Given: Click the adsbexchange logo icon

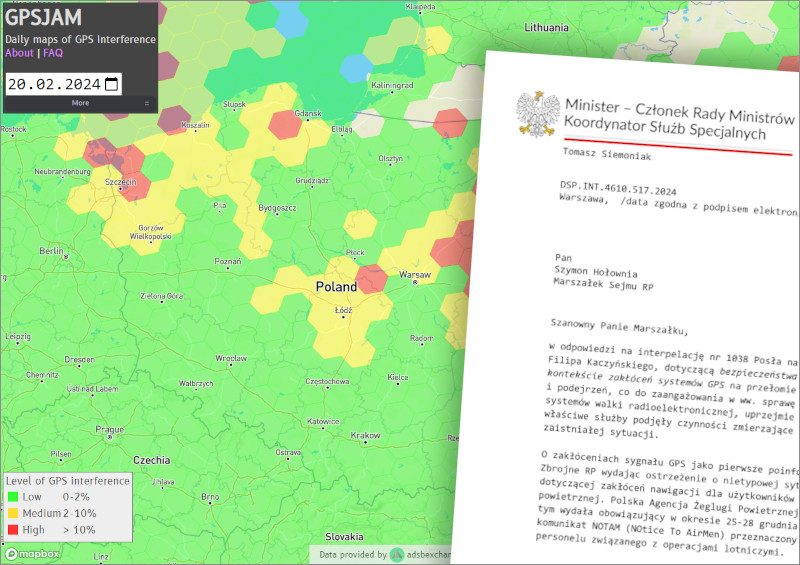Looking at the screenshot, I should click(397, 554).
